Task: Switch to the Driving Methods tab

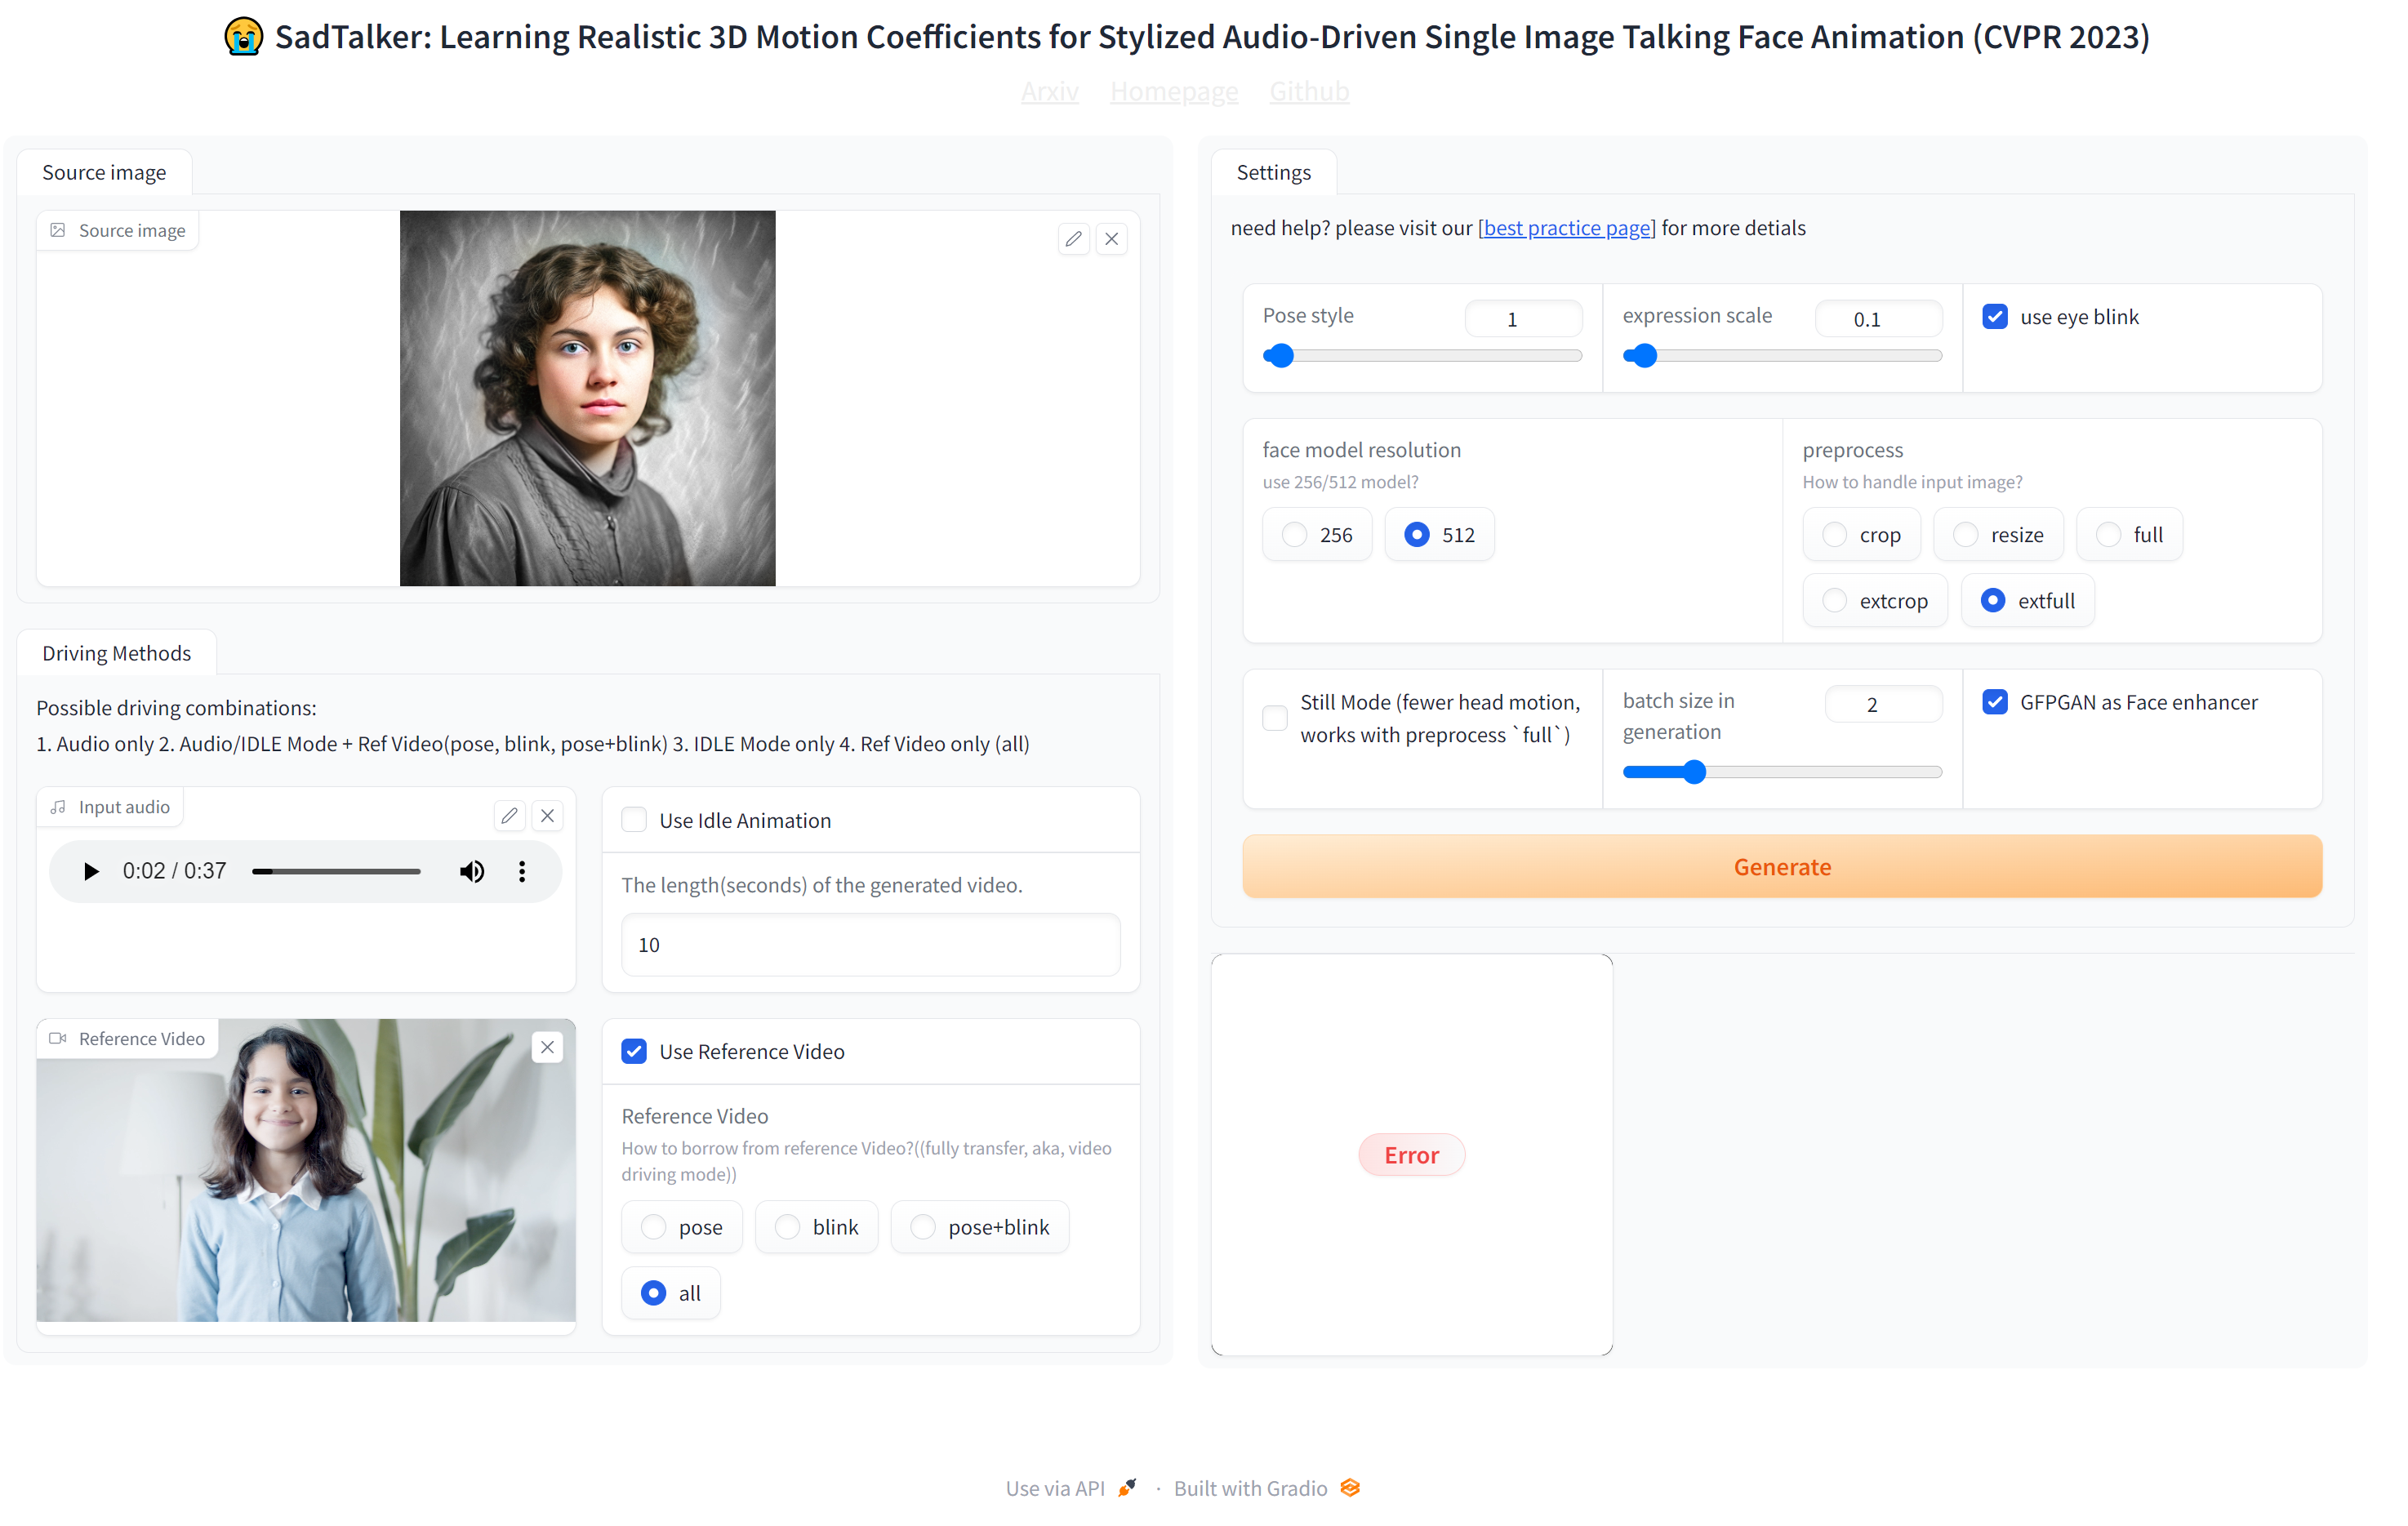Action: (x=116, y=653)
